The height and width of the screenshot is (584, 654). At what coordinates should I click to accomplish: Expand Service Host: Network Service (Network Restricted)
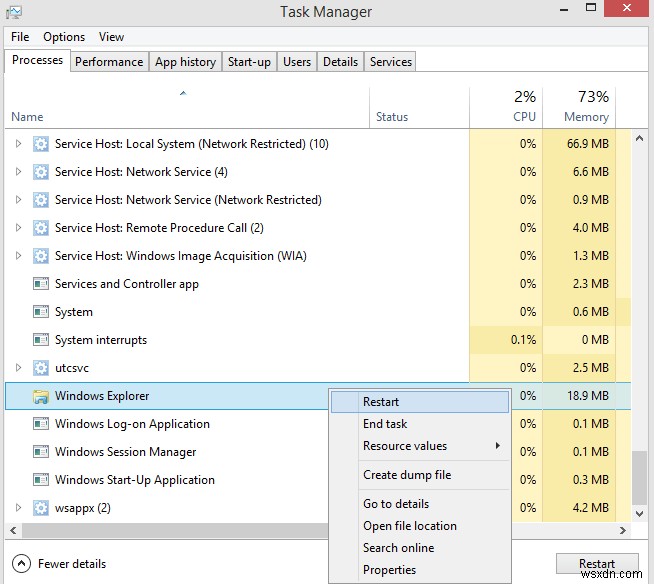pos(18,200)
